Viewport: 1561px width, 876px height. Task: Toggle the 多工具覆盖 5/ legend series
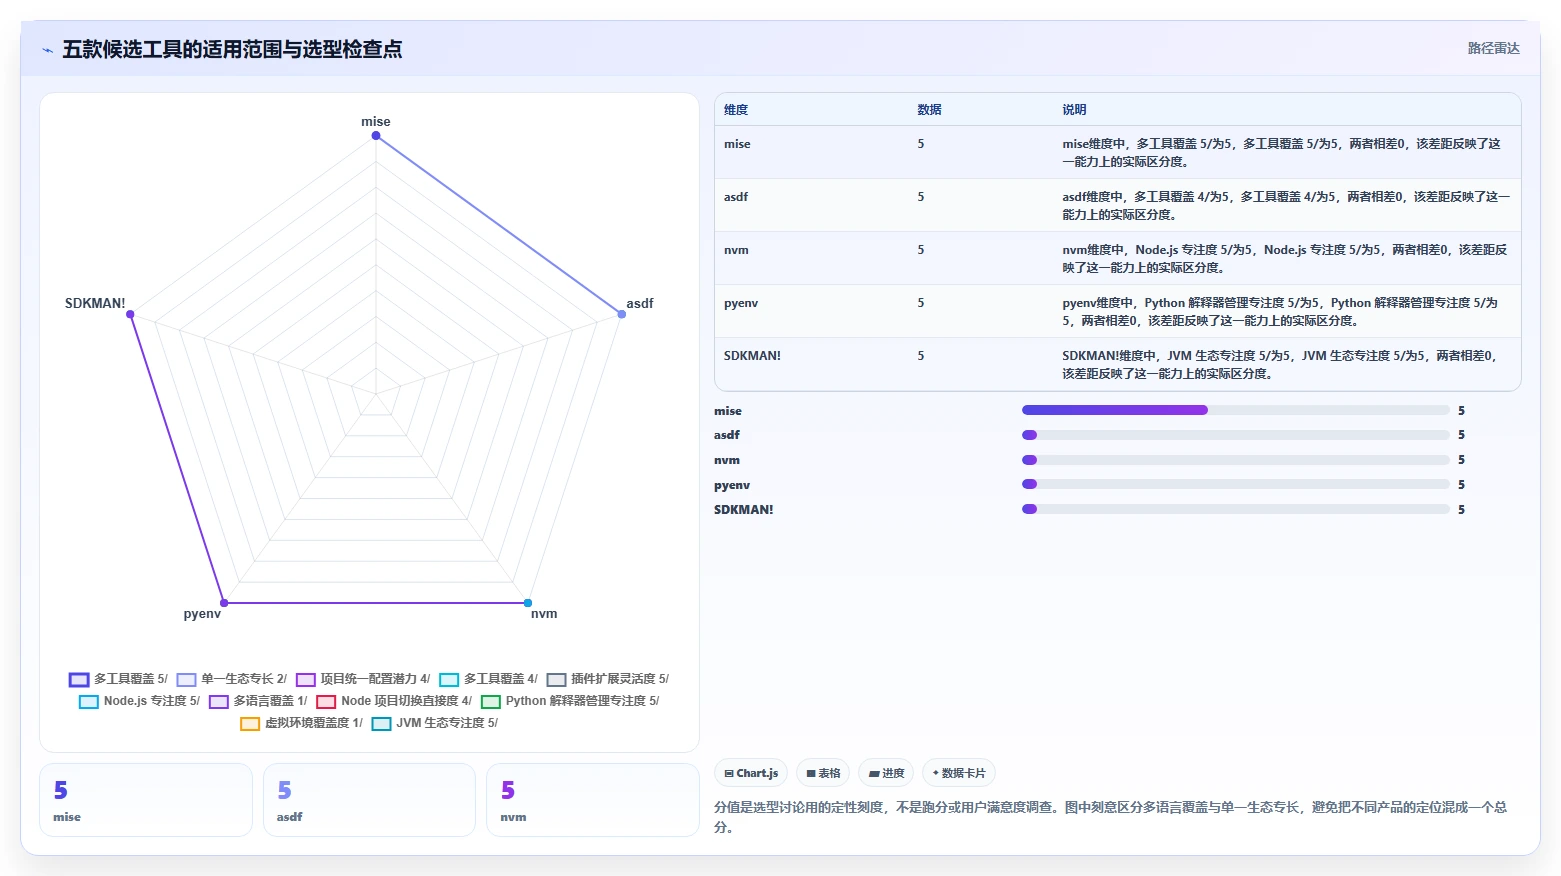coord(118,679)
